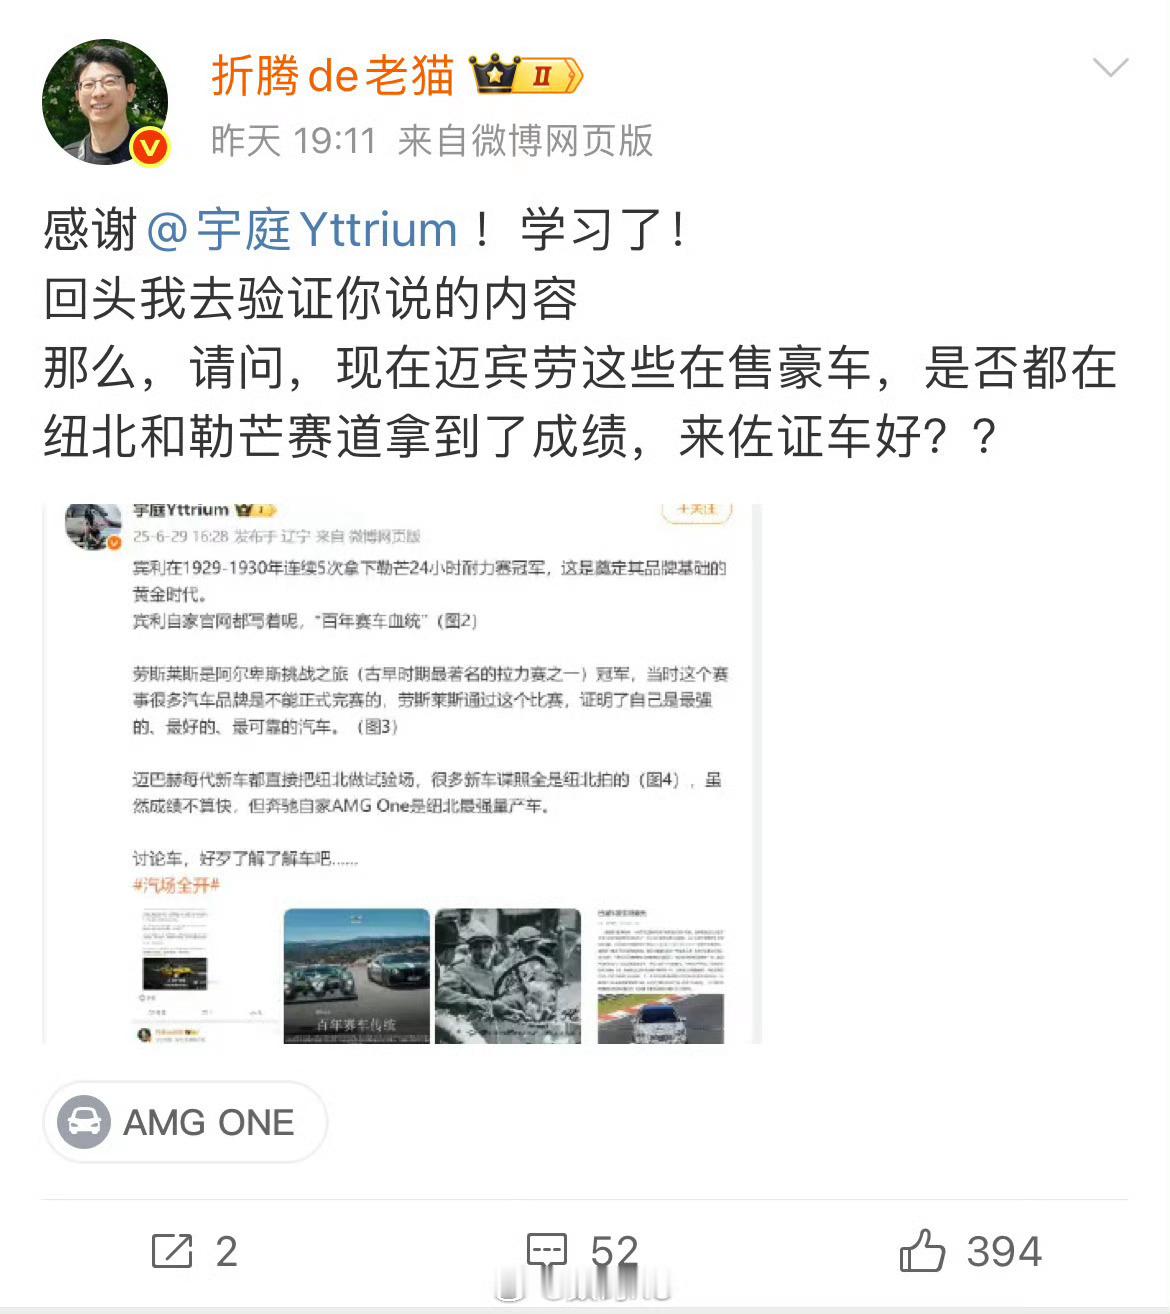Image resolution: width=1170 pixels, height=1314 pixels.
Task: Tap the 关注 follow button in quoted post
Action: tap(697, 510)
